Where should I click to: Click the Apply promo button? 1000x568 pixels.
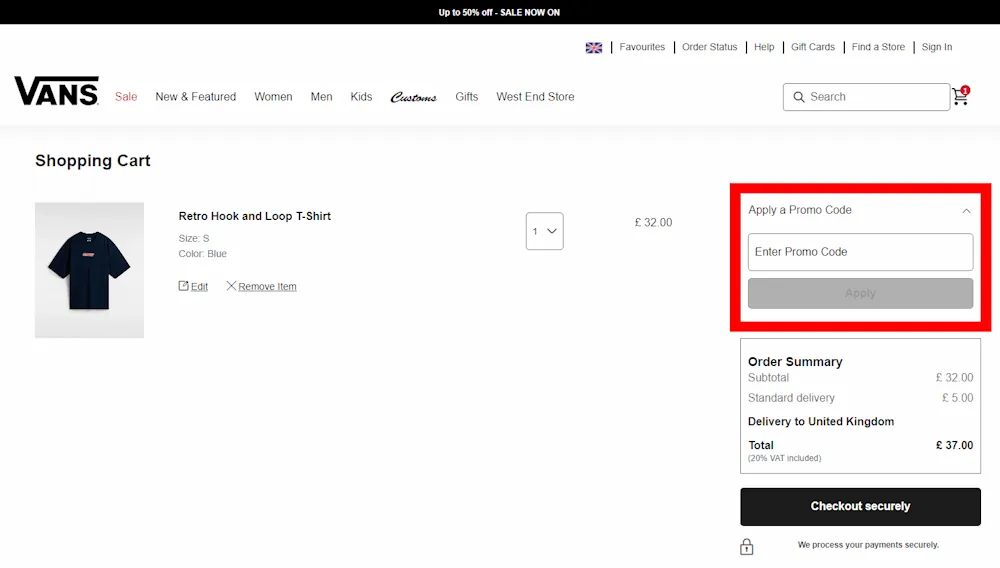click(860, 293)
